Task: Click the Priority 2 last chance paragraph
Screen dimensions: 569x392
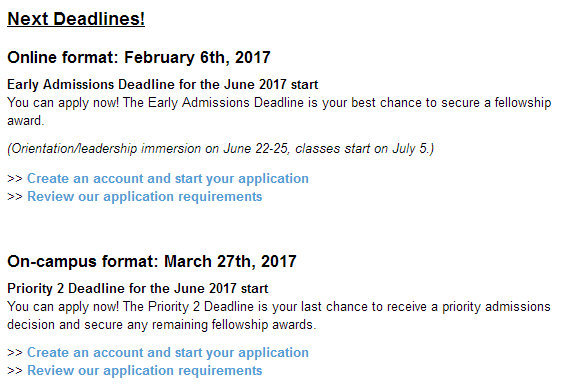Action: (x=279, y=315)
